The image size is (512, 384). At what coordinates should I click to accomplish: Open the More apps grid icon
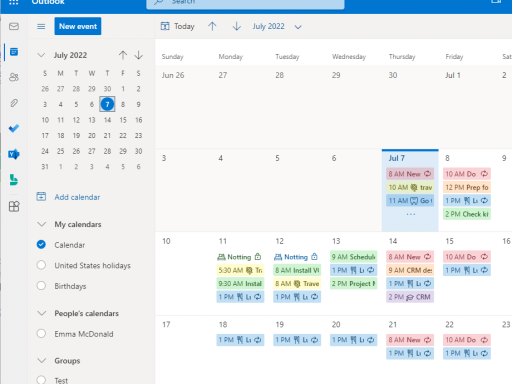14,206
